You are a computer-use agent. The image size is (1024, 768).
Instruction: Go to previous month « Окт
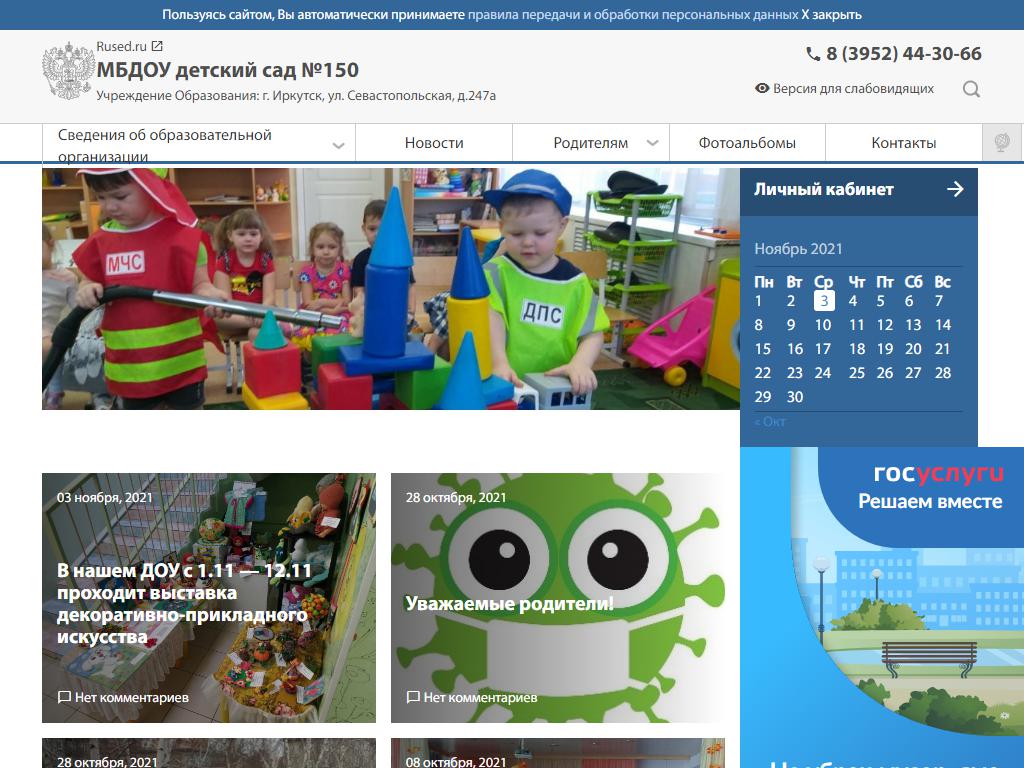pos(770,421)
